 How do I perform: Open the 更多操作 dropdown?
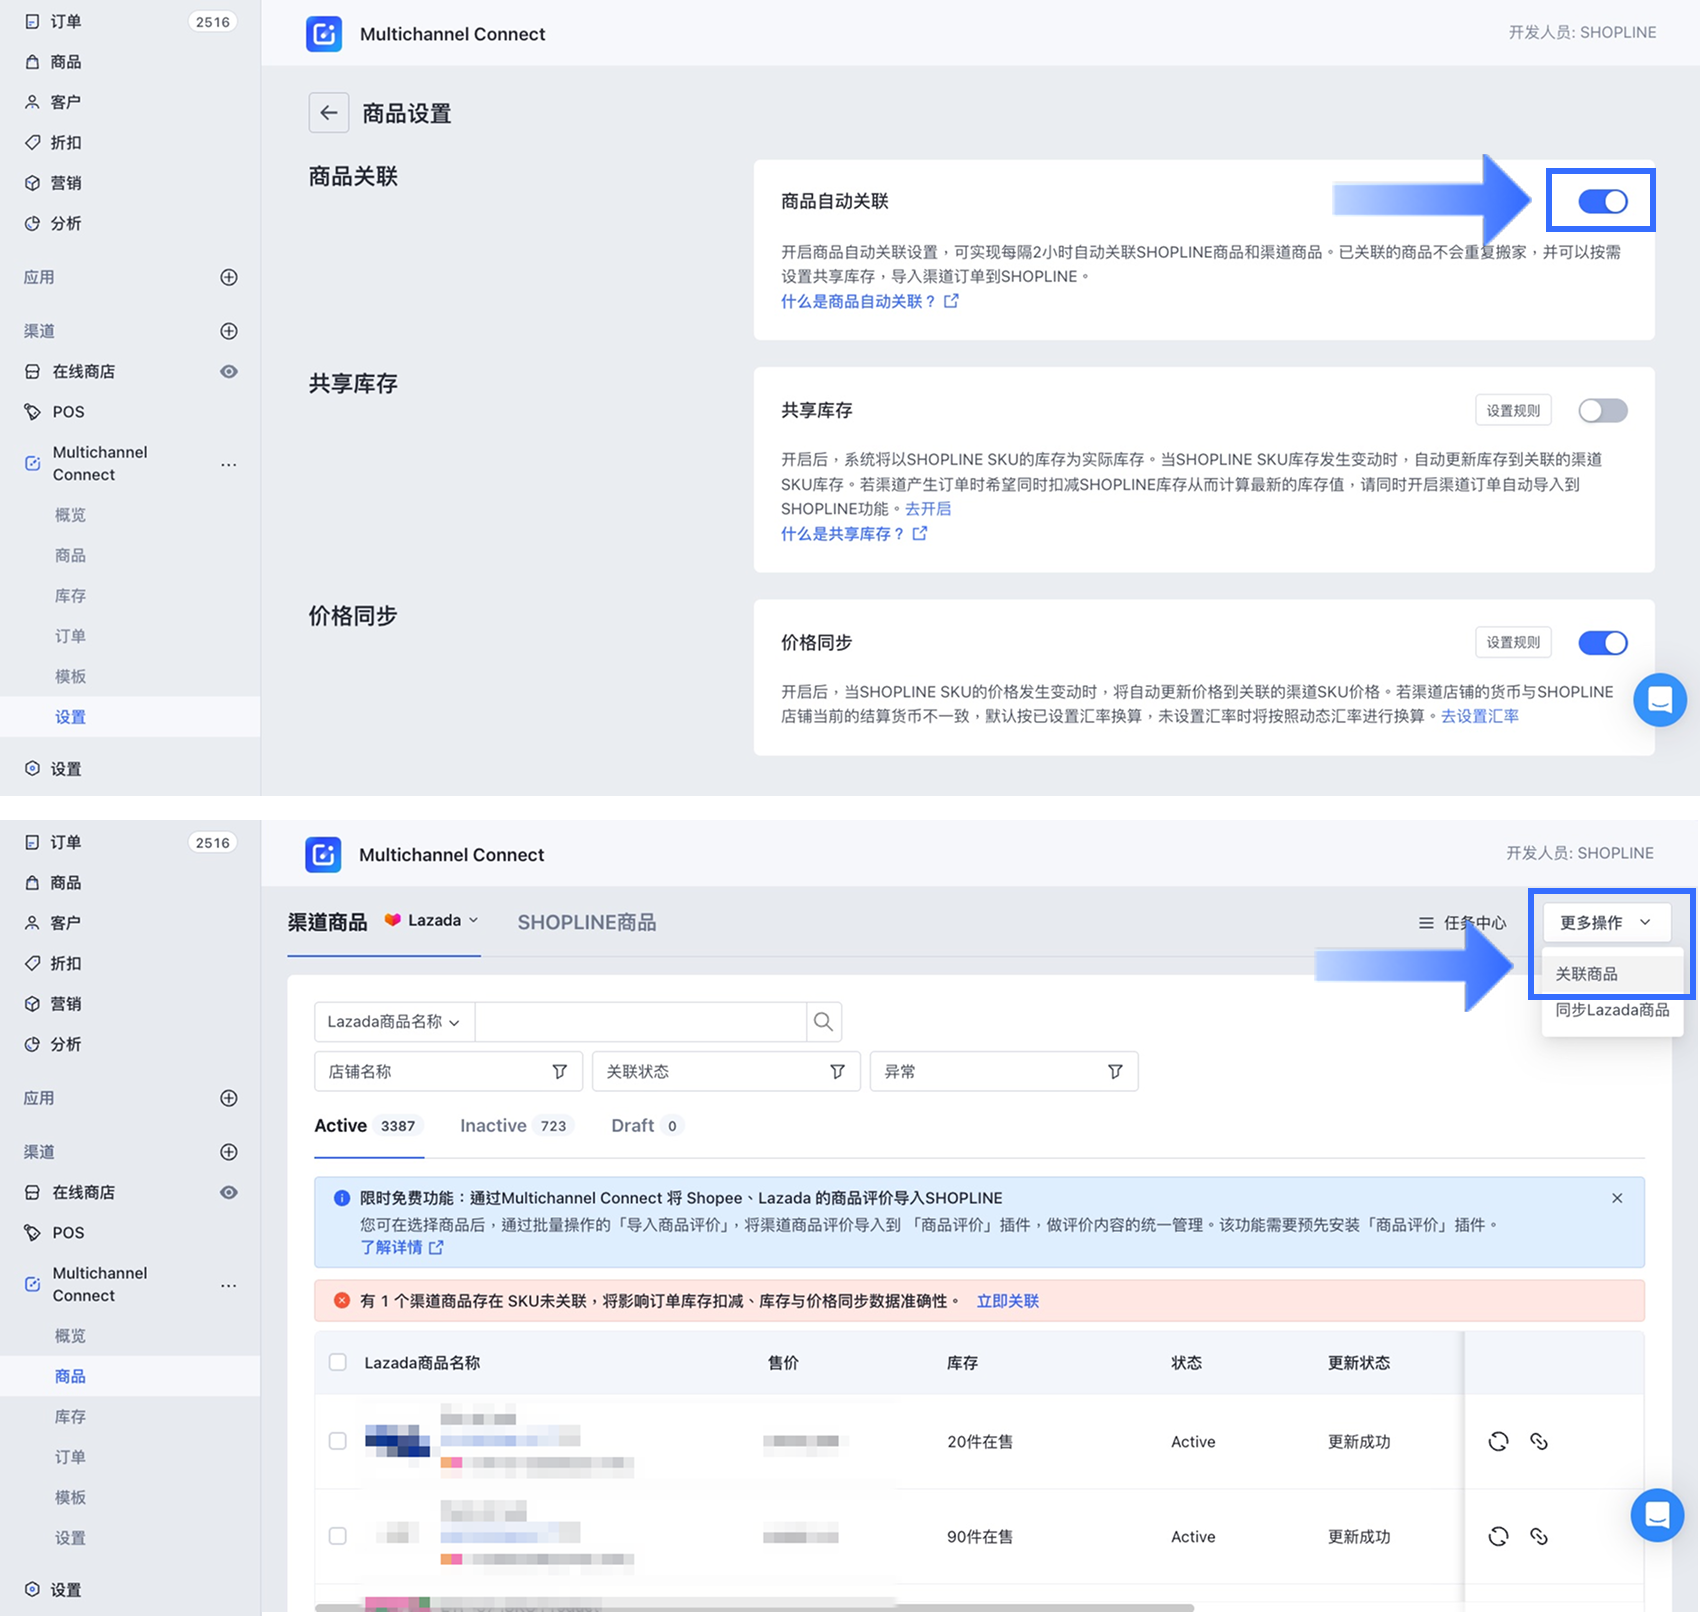pos(1606,923)
